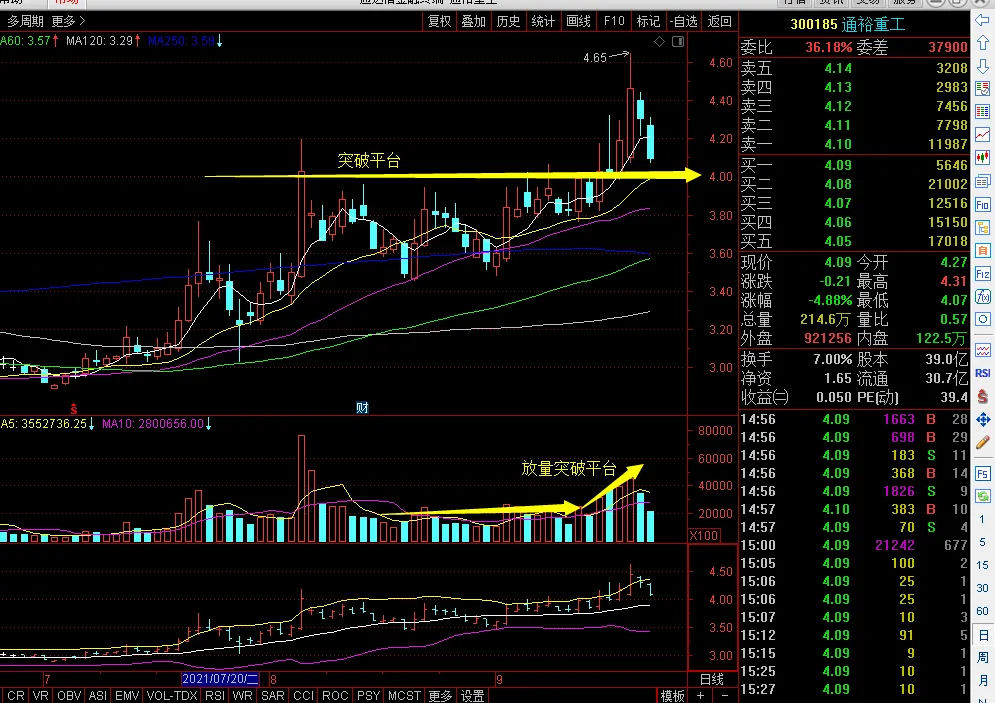Image resolution: width=995 pixels, height=703 pixels.
Task: Click the green refresh icon in sidebar
Action: [x=982, y=496]
